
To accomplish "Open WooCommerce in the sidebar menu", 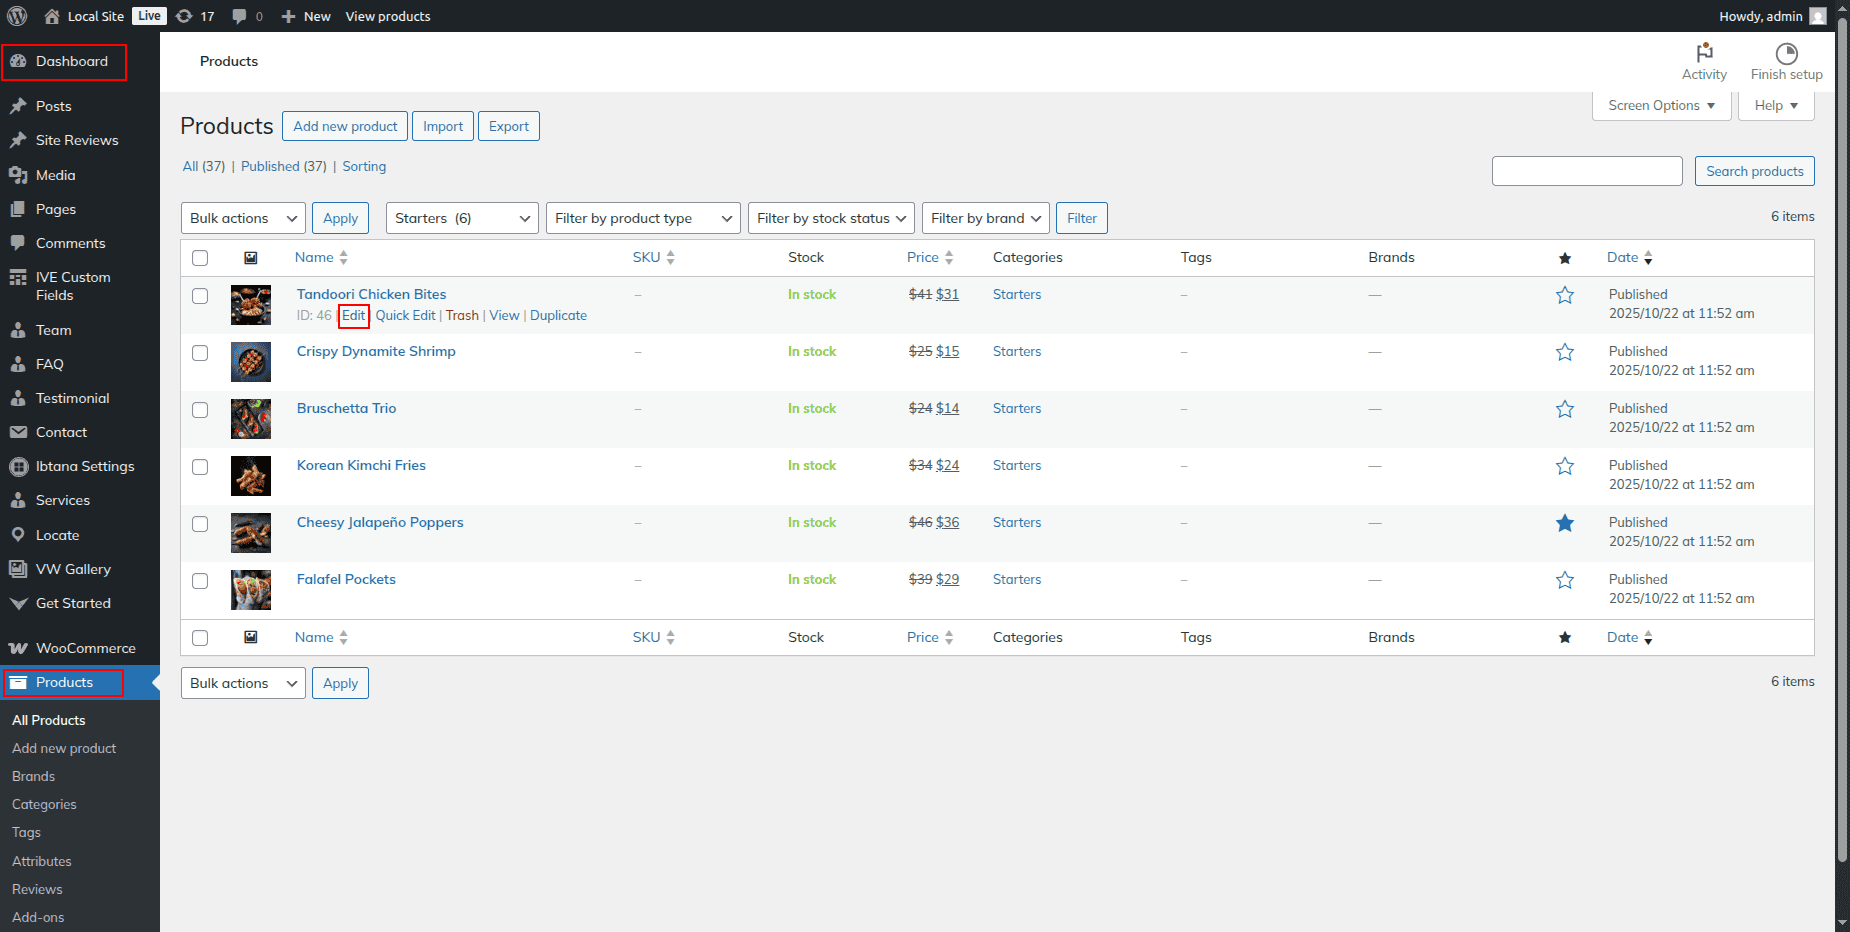I will point(85,648).
